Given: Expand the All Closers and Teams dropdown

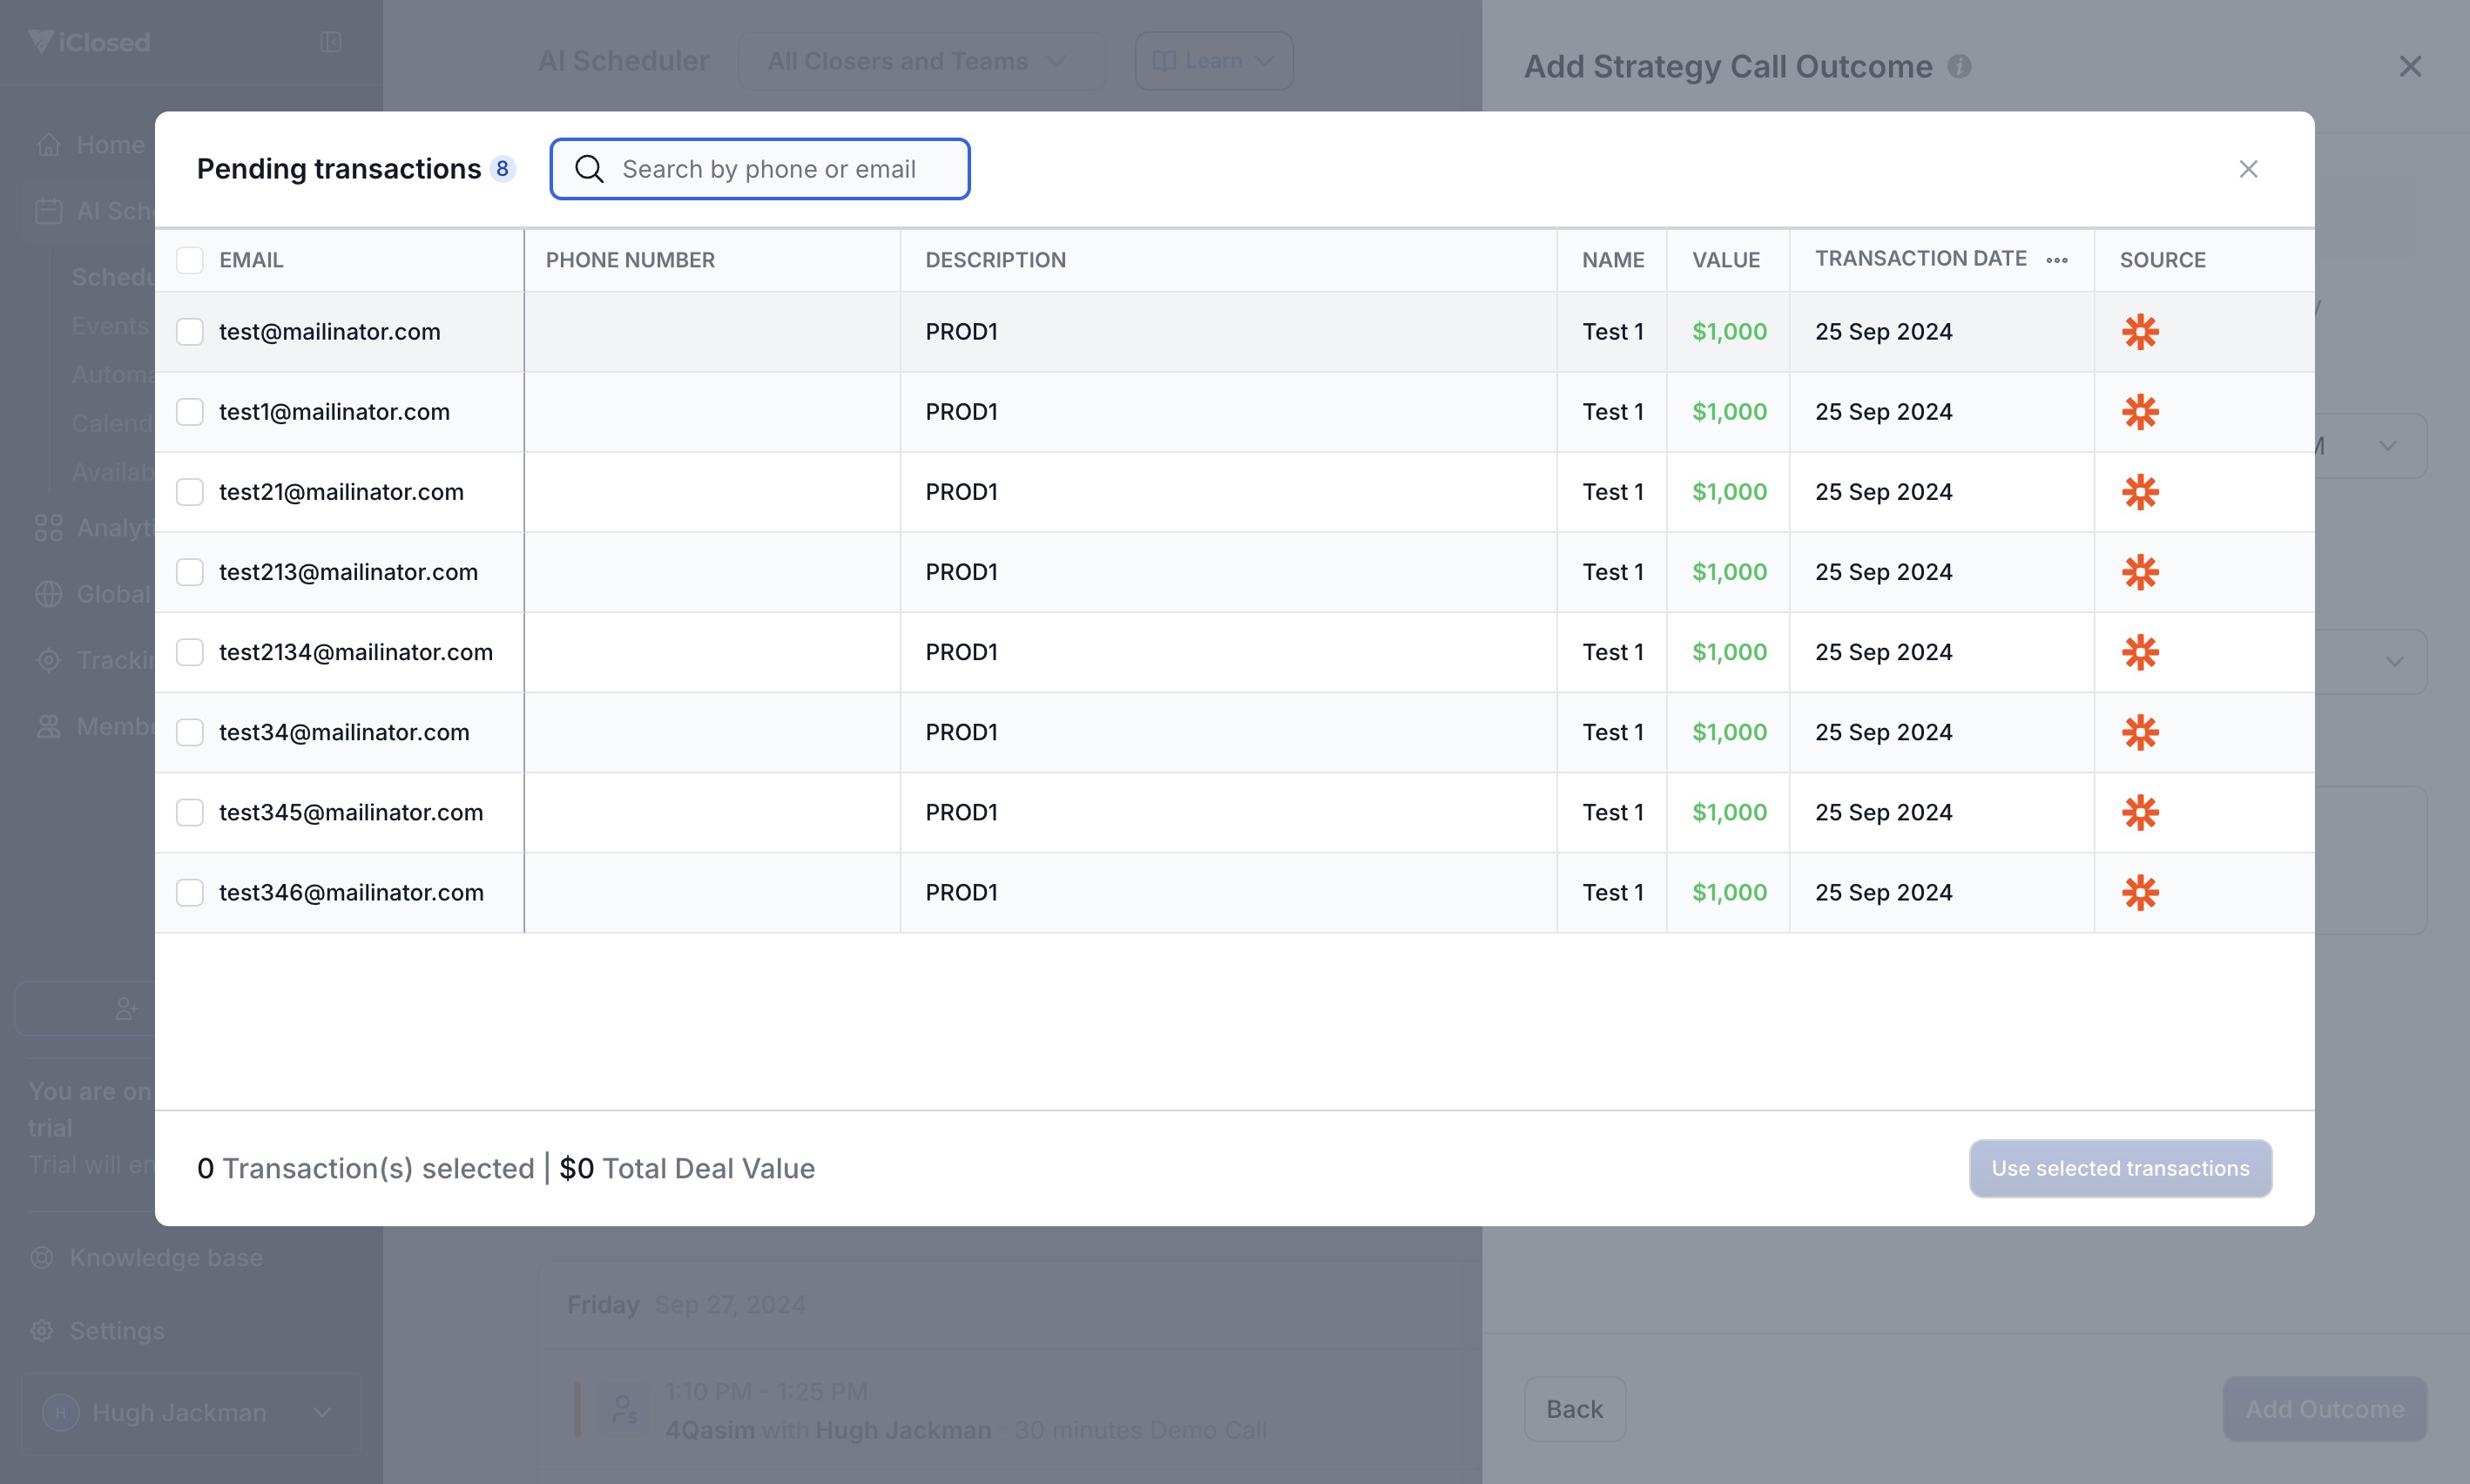Looking at the screenshot, I should coord(920,61).
